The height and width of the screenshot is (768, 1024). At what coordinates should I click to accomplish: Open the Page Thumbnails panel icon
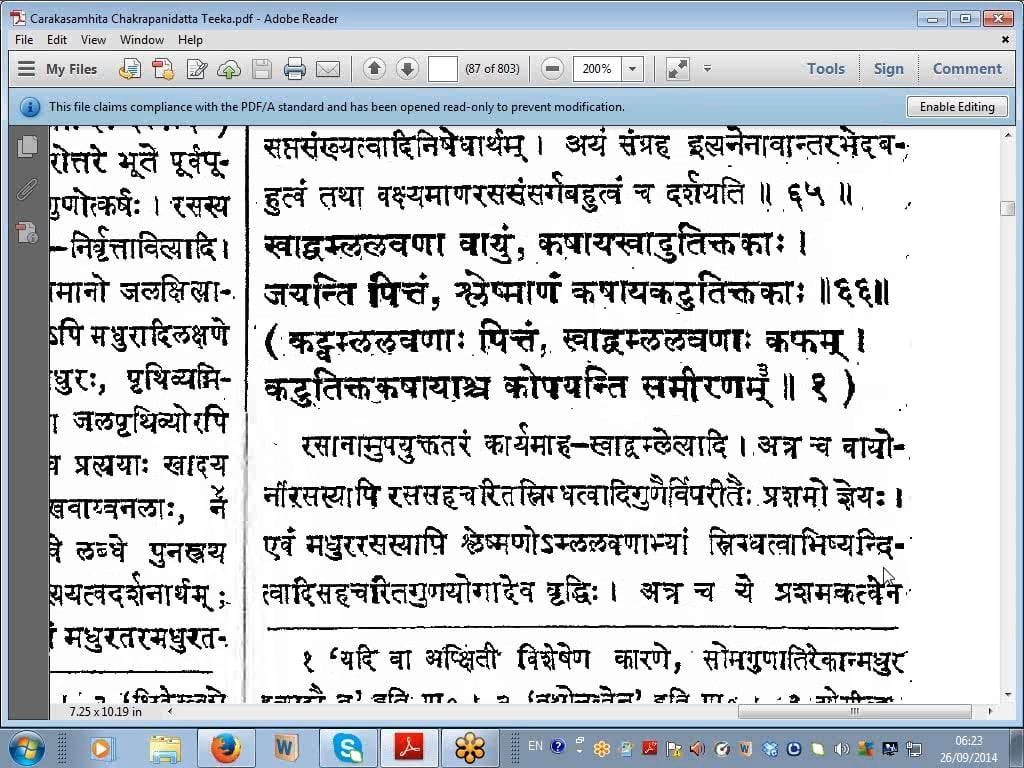(27, 146)
